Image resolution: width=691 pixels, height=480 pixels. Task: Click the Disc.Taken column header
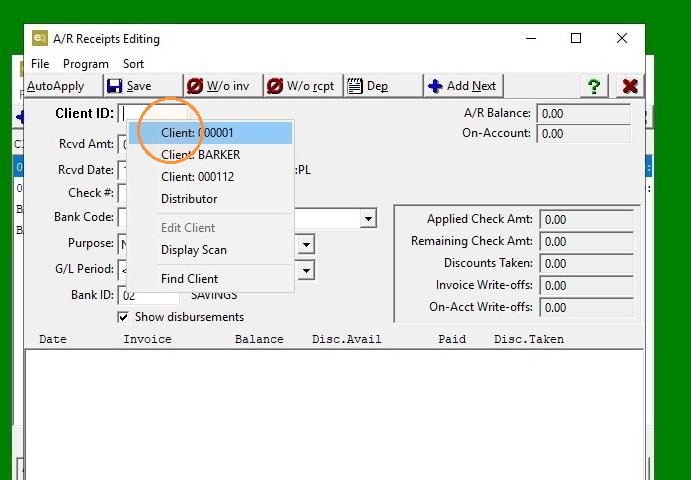(529, 339)
